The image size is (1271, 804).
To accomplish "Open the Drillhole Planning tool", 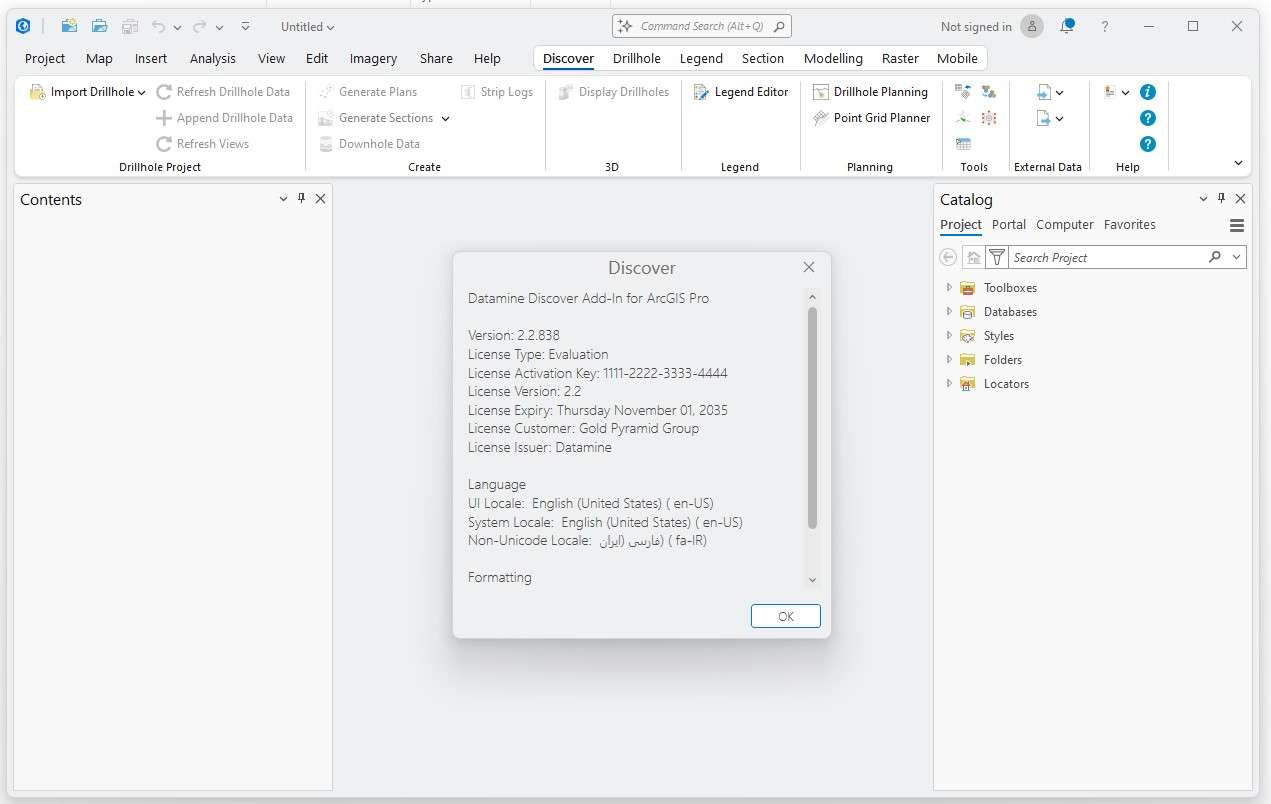I will click(870, 92).
